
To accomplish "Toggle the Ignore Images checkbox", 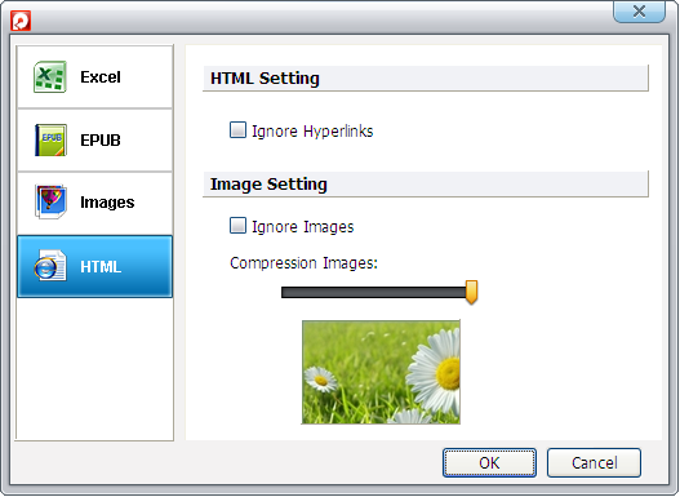I will (238, 226).
